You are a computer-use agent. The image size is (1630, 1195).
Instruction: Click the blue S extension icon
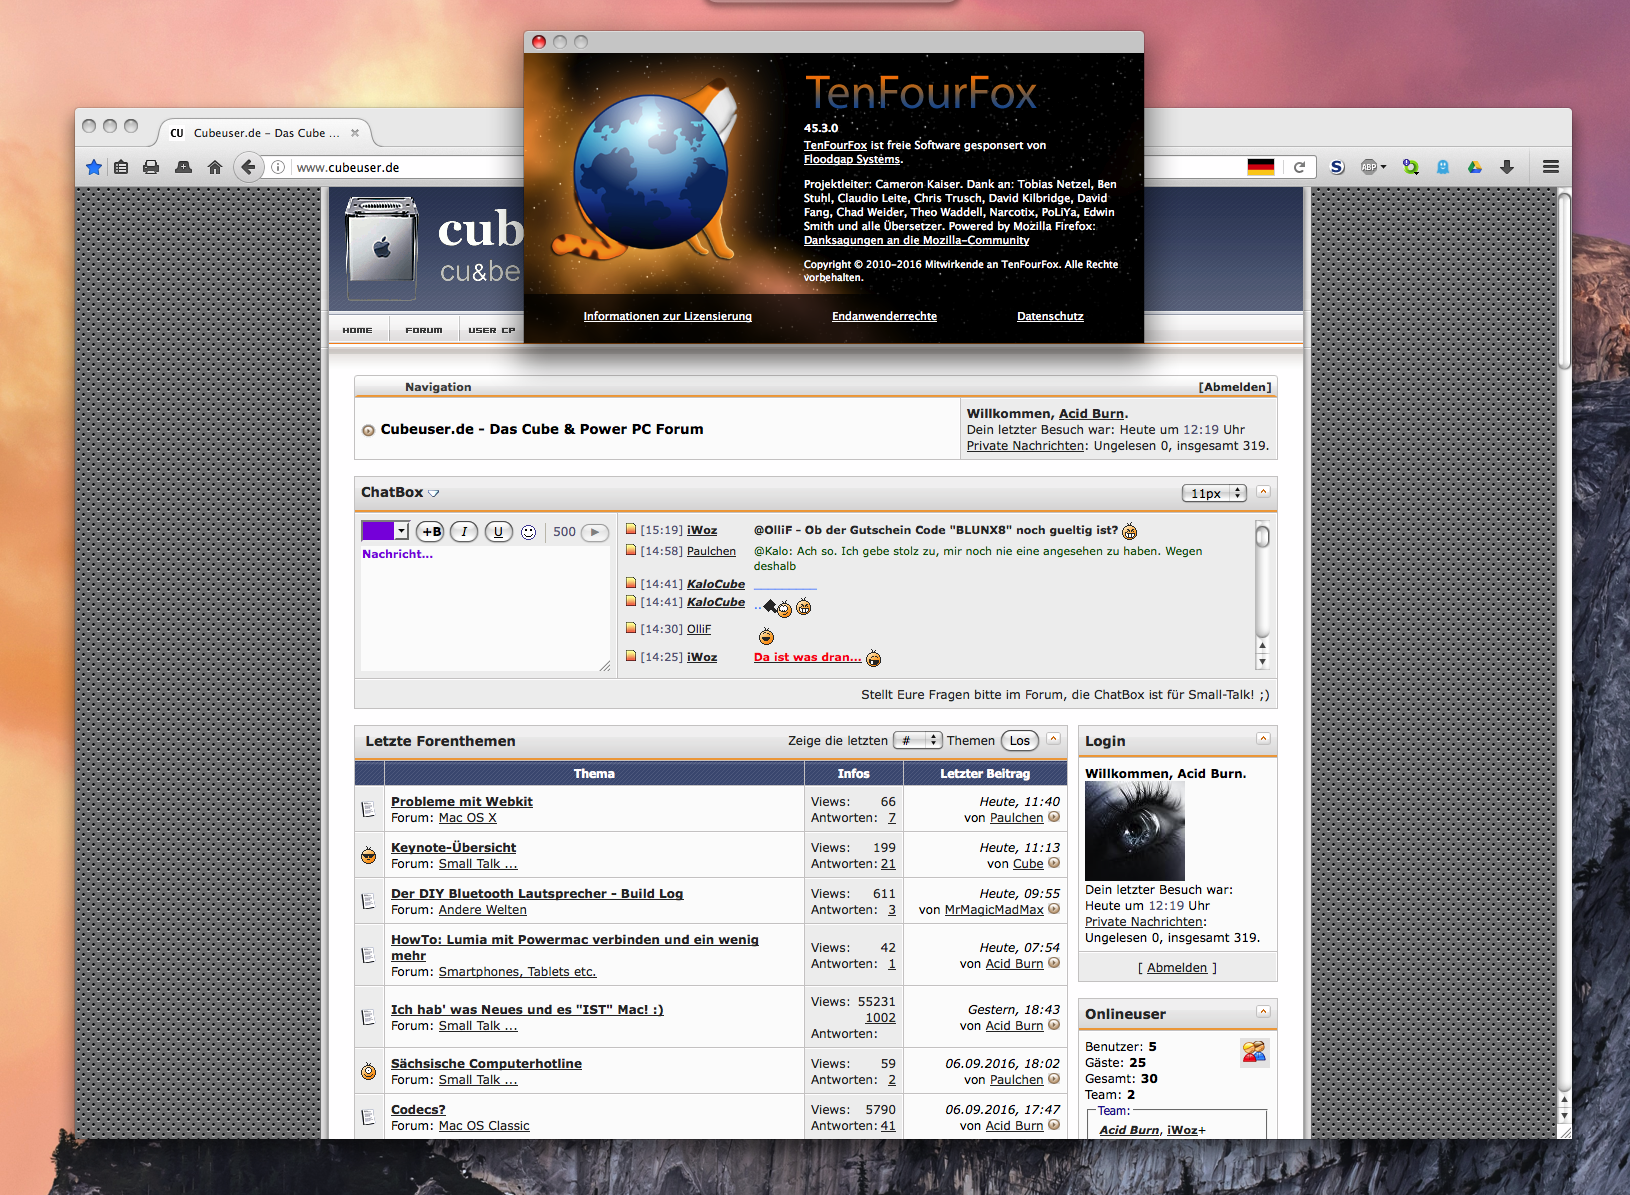pos(1337,167)
